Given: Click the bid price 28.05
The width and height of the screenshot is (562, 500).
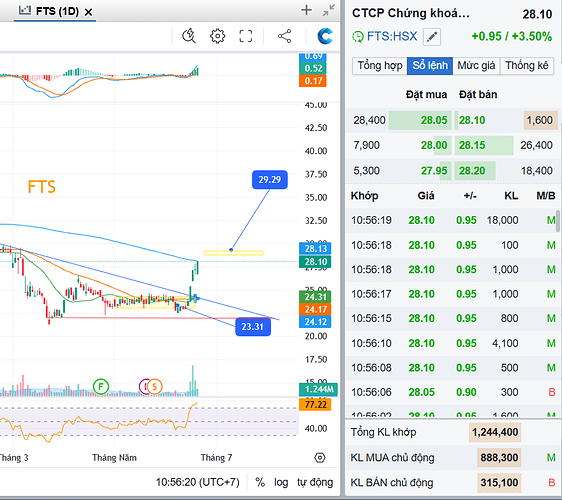Looking at the screenshot, I should [x=434, y=120].
